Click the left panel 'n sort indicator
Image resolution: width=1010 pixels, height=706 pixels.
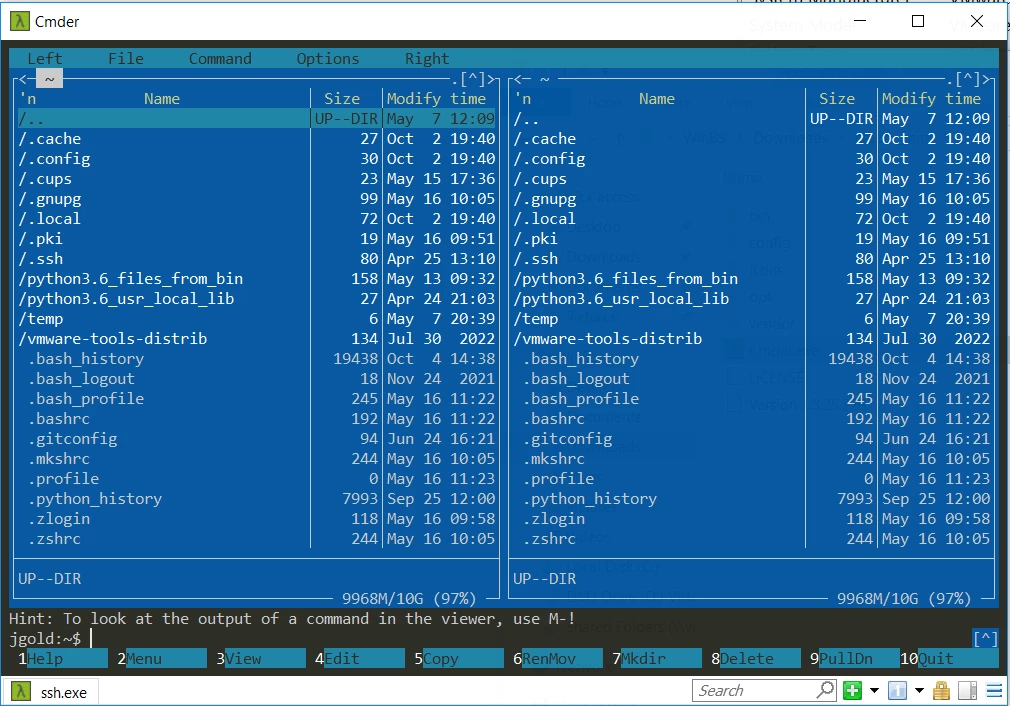pos(28,99)
